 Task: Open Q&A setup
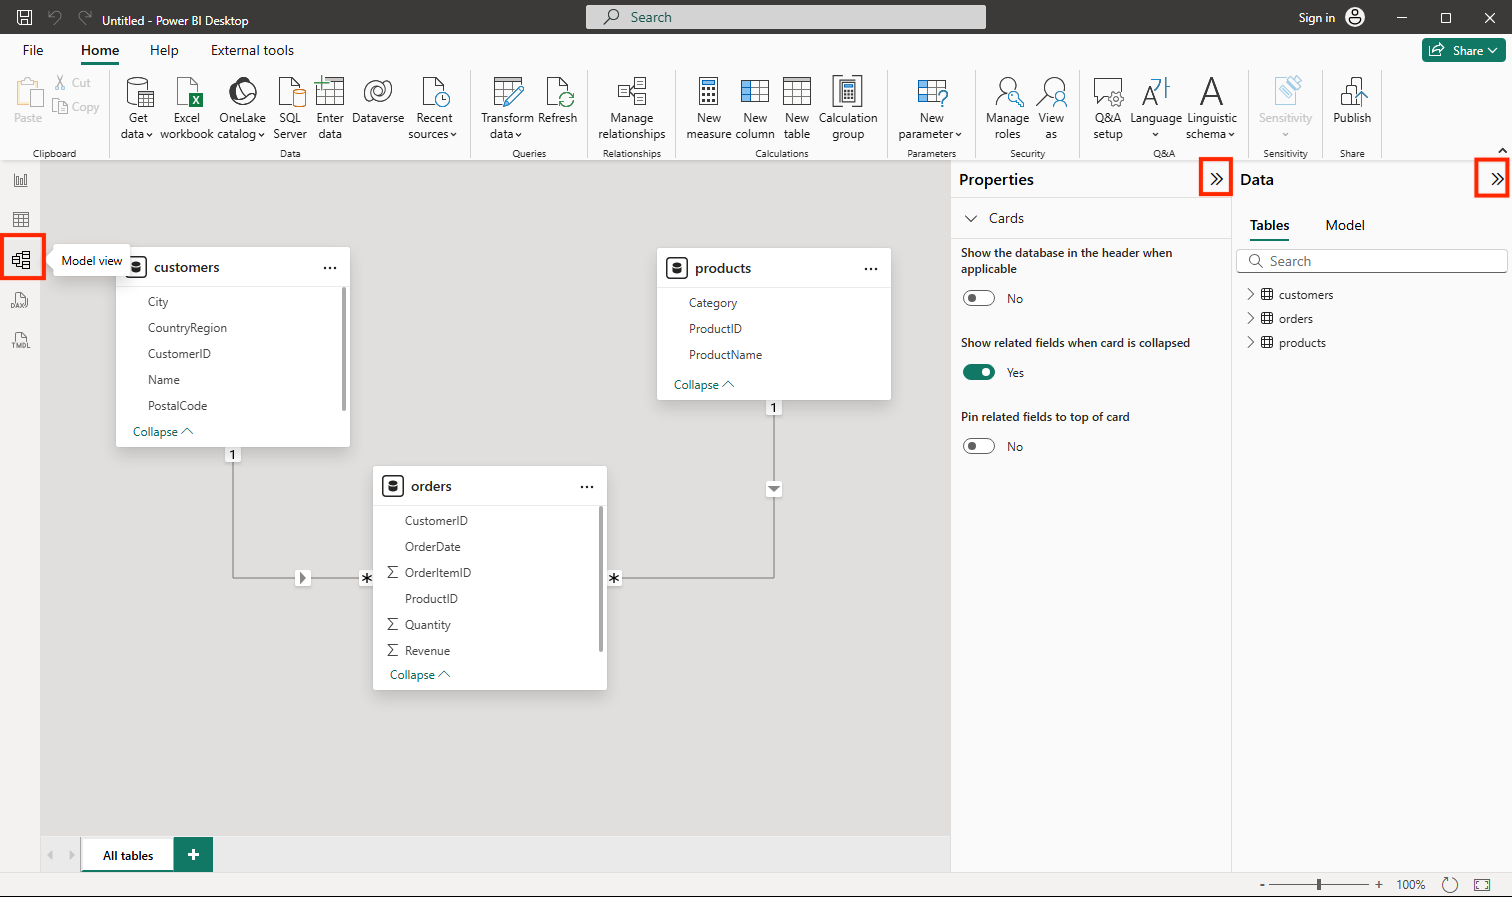pyautogui.click(x=1108, y=108)
